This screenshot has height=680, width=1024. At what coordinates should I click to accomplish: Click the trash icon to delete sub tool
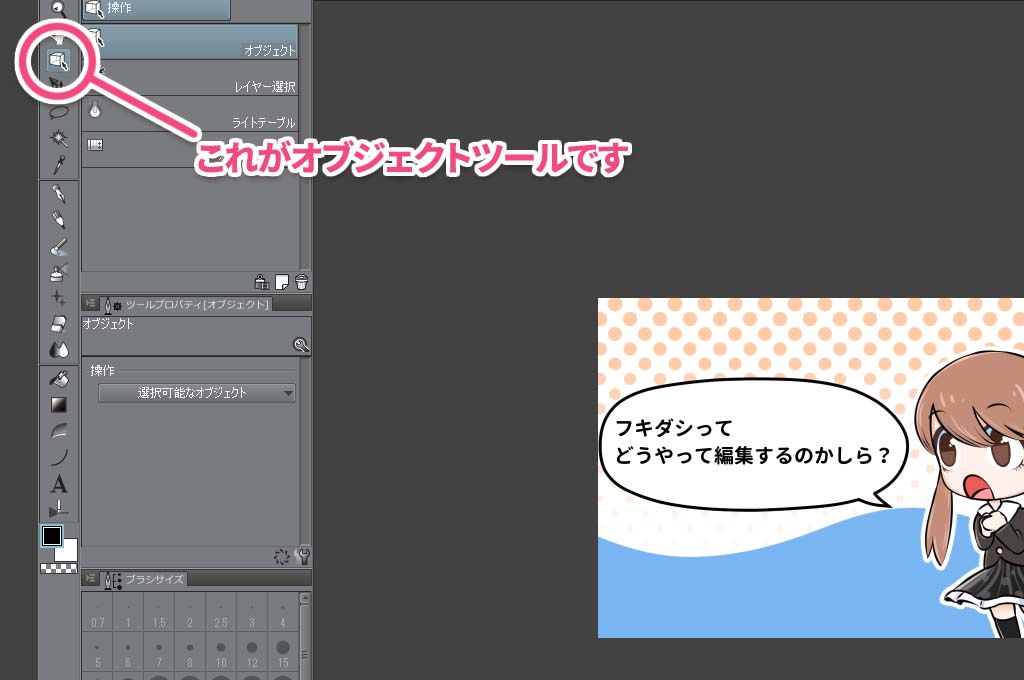[301, 282]
